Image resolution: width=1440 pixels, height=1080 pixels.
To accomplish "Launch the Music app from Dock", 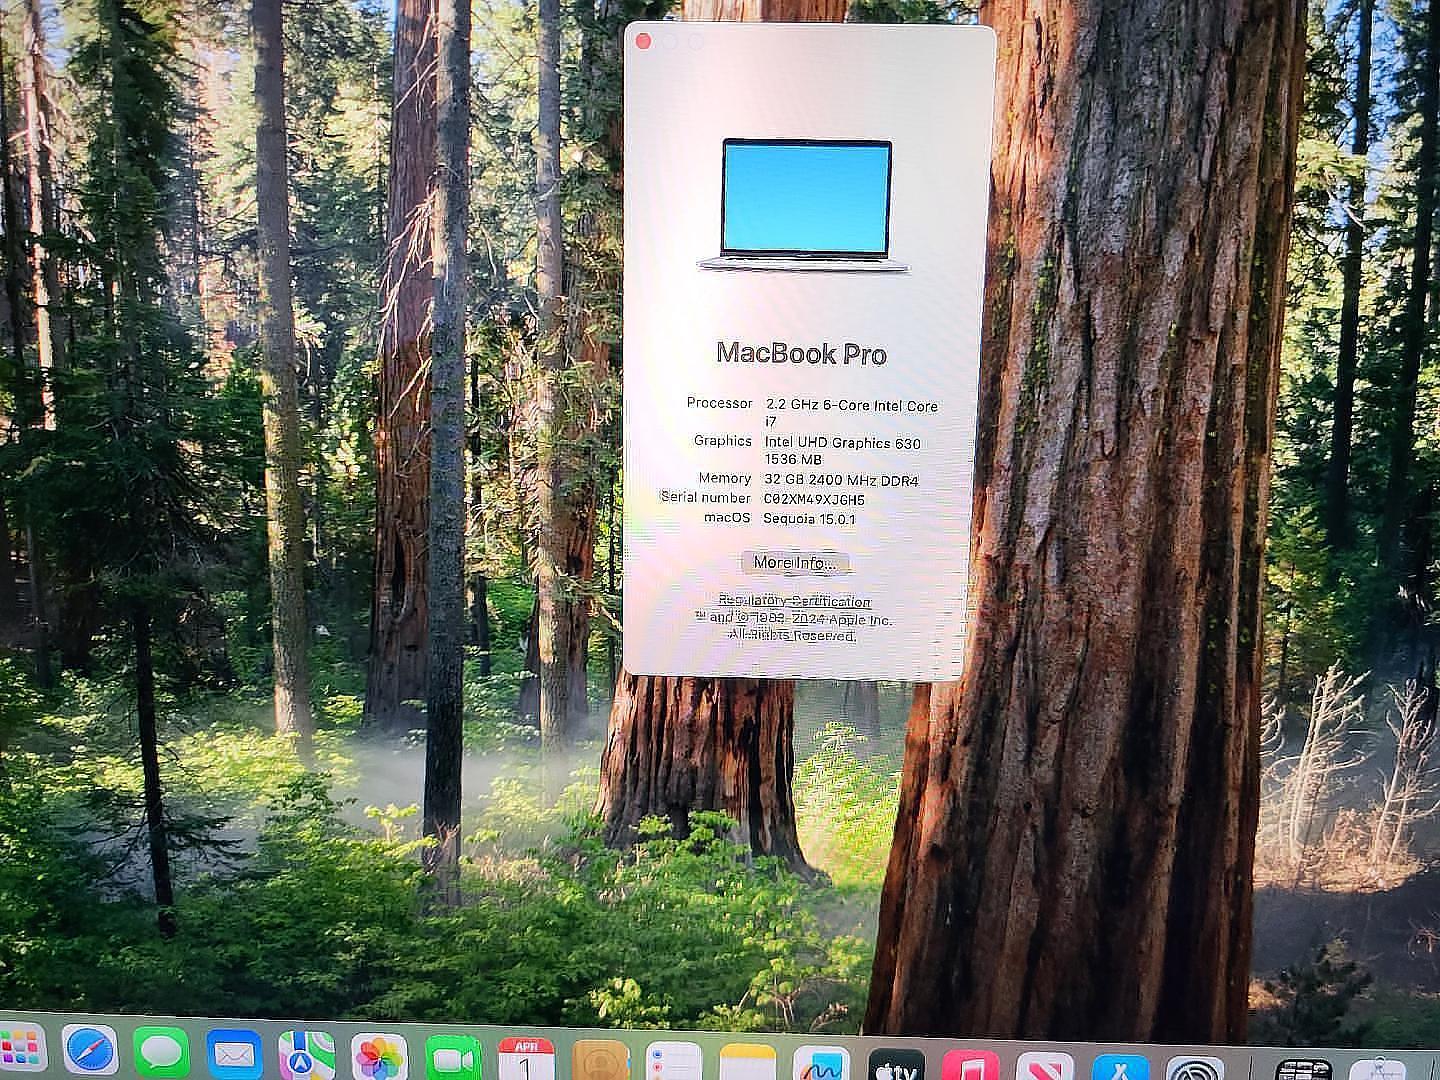I will click(970, 1066).
